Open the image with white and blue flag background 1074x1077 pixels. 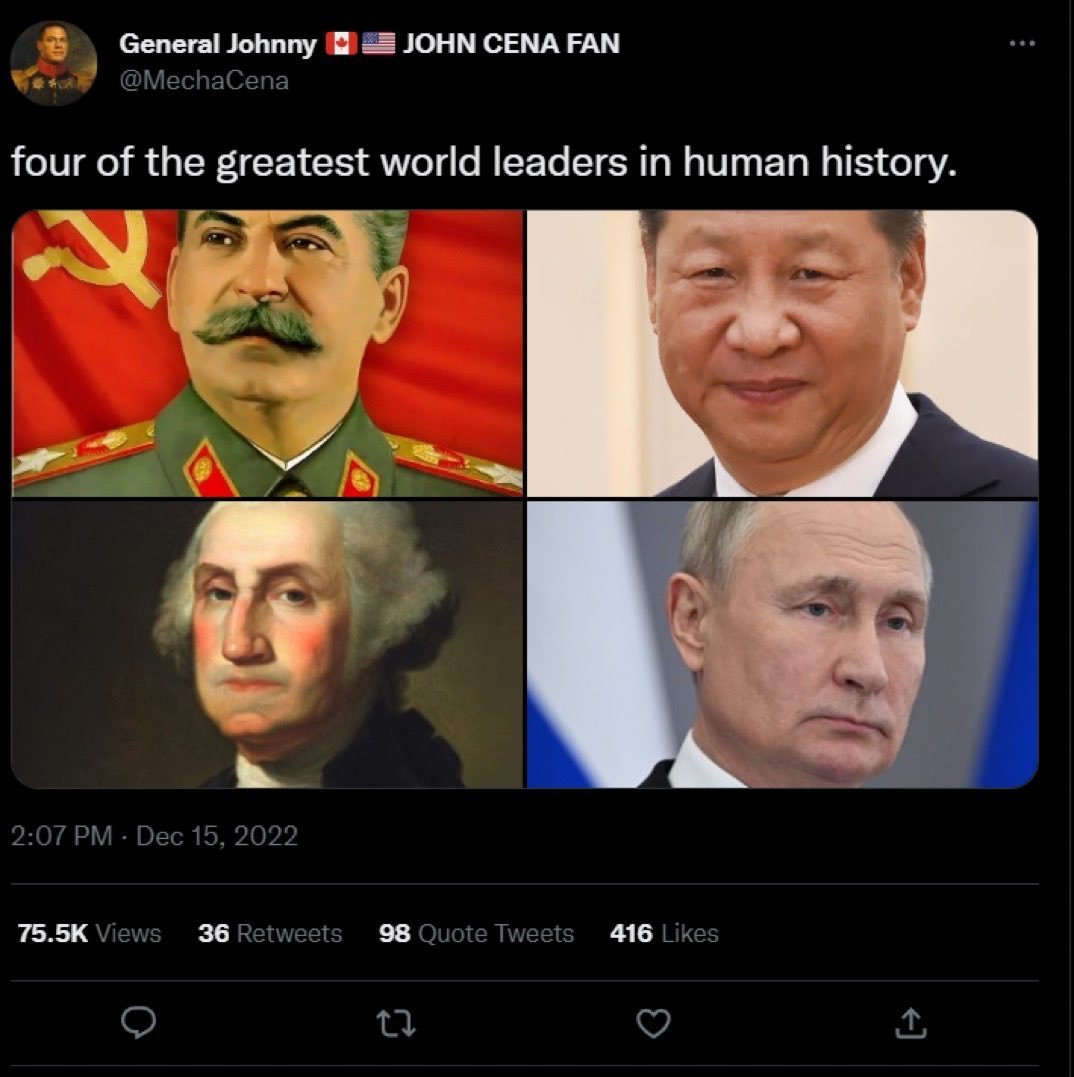(x=782, y=644)
